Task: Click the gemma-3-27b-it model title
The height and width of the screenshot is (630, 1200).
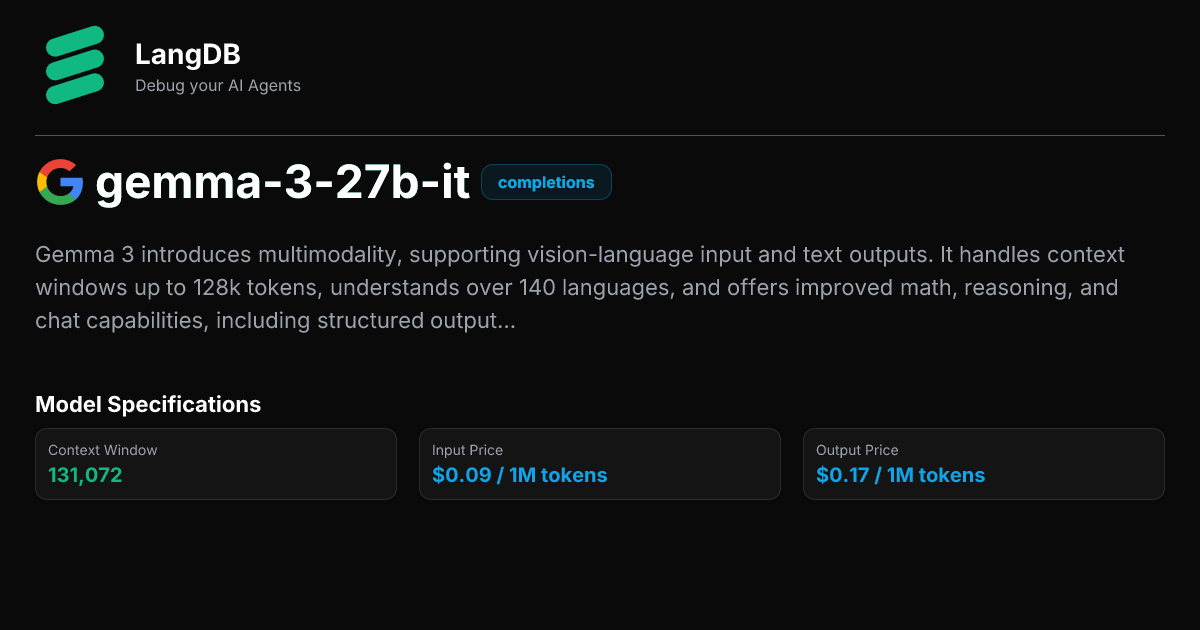Action: point(283,184)
